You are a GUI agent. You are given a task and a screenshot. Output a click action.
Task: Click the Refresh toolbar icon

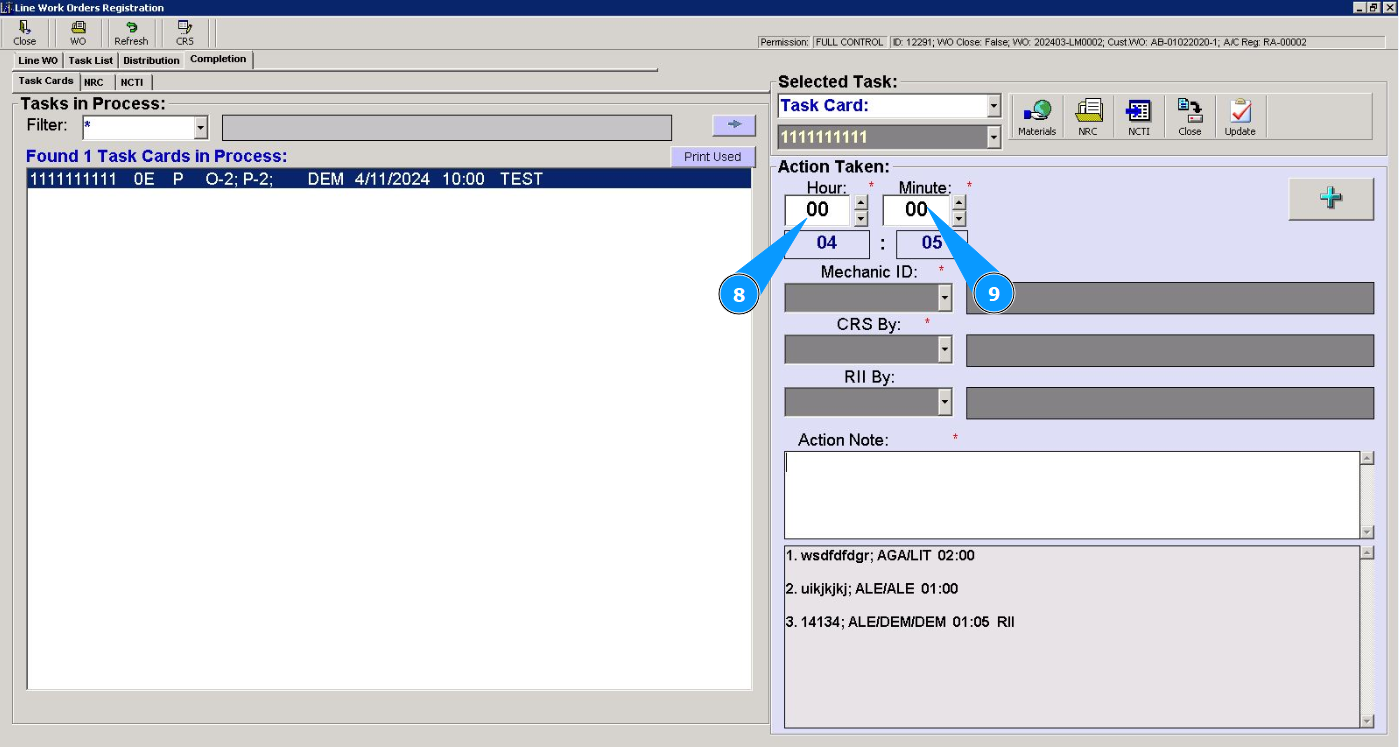(131, 33)
